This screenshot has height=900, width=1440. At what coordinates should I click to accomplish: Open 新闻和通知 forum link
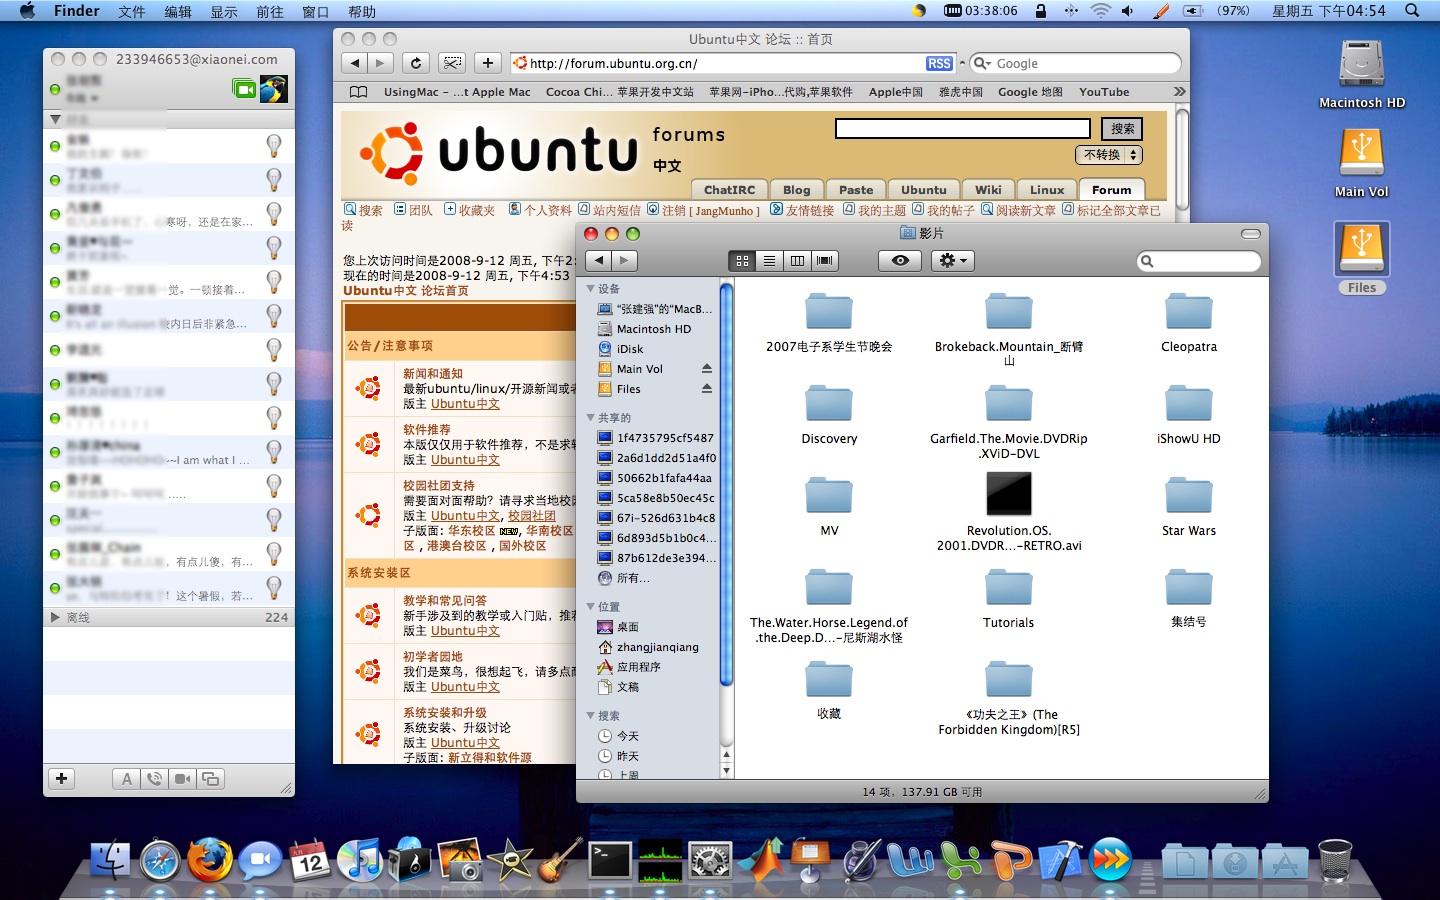(x=433, y=373)
